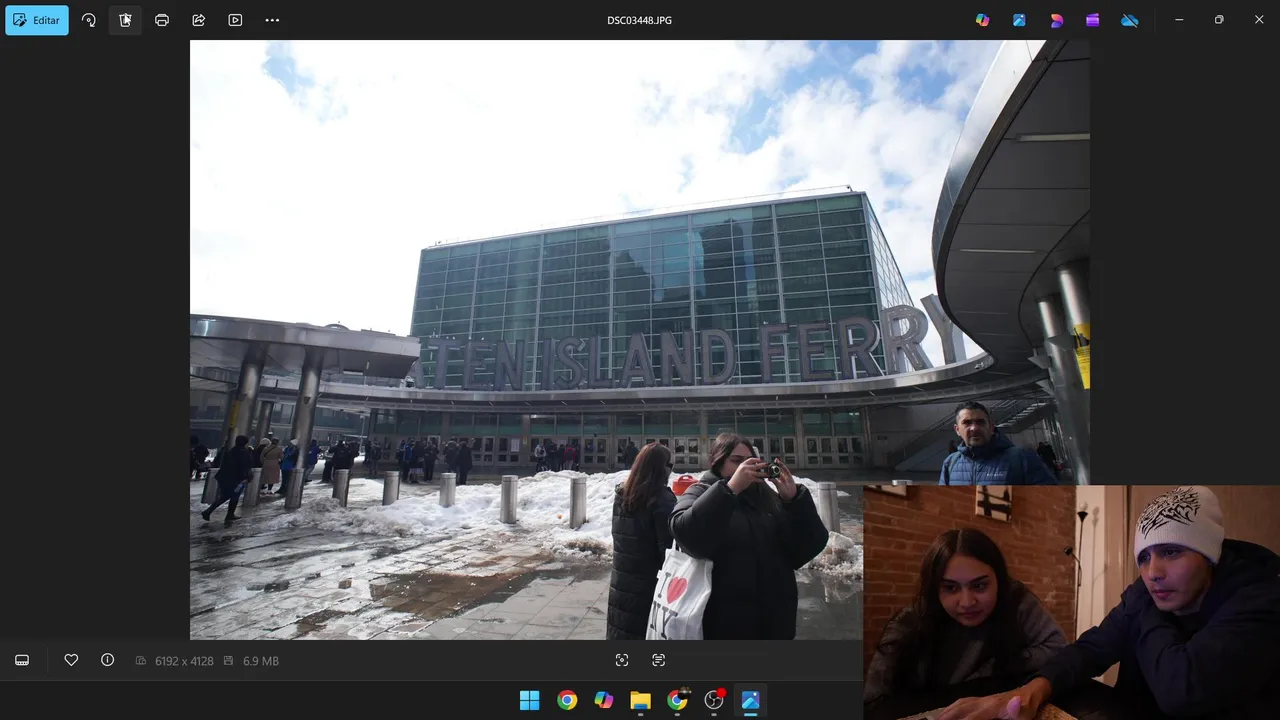Open the Photos gallery icon in title bar

point(1019,20)
